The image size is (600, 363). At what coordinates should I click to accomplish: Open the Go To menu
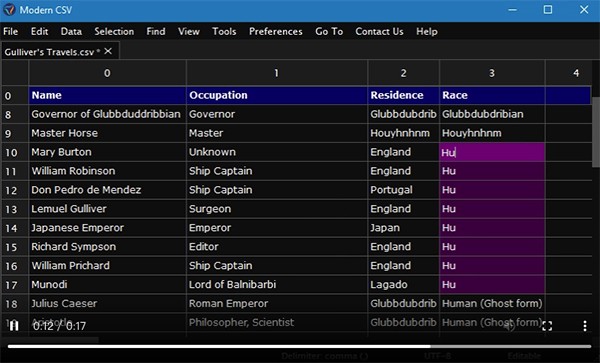click(329, 31)
